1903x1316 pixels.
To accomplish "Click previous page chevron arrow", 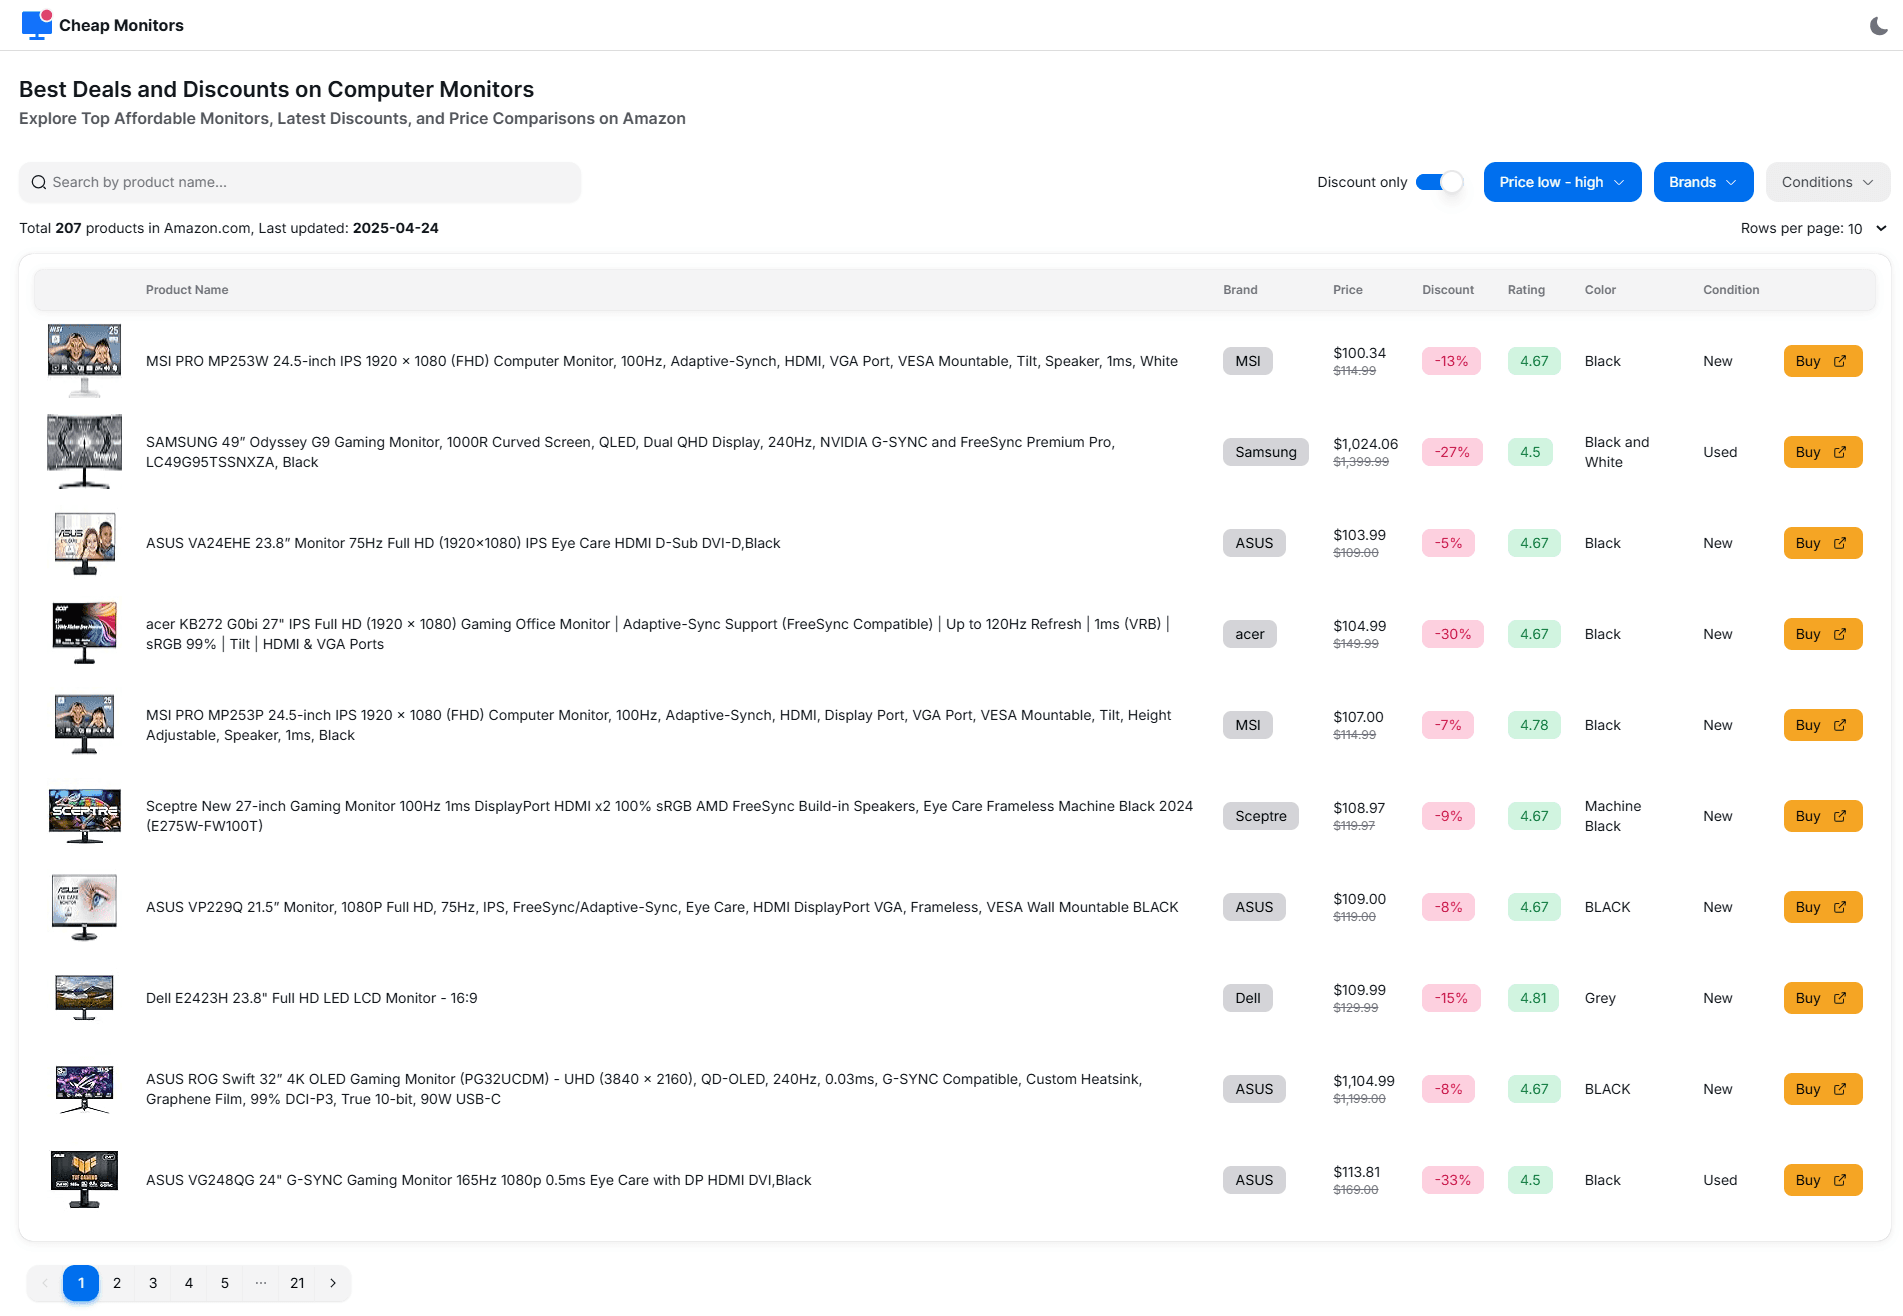I will pos(45,1283).
